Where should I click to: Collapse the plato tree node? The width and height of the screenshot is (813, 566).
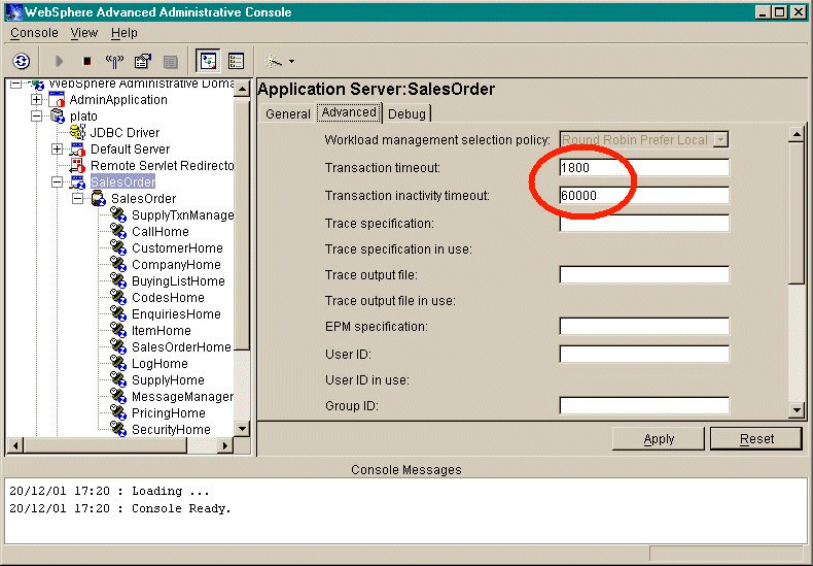pyautogui.click(x=36, y=116)
